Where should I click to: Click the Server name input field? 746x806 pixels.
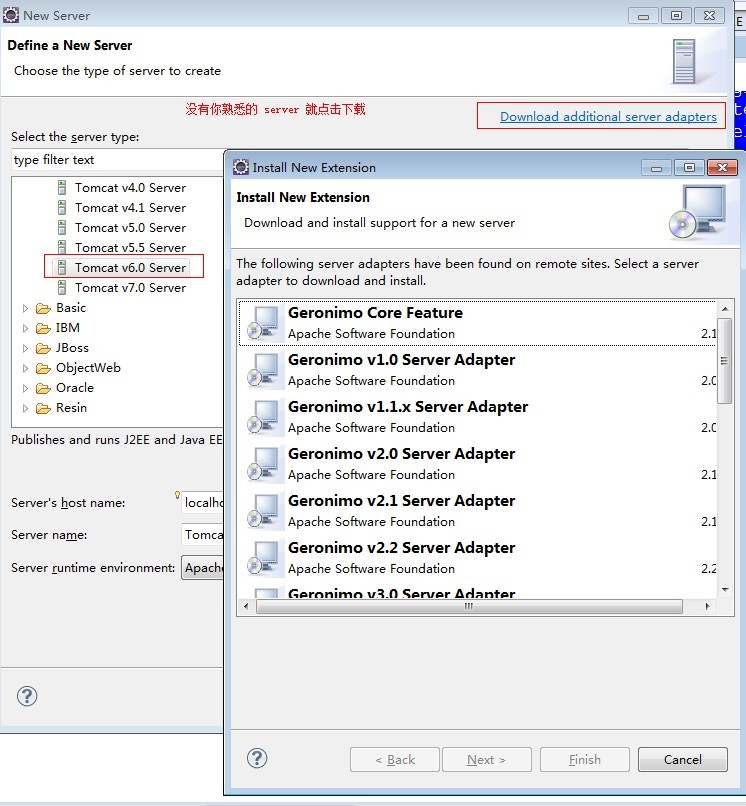[x=203, y=535]
